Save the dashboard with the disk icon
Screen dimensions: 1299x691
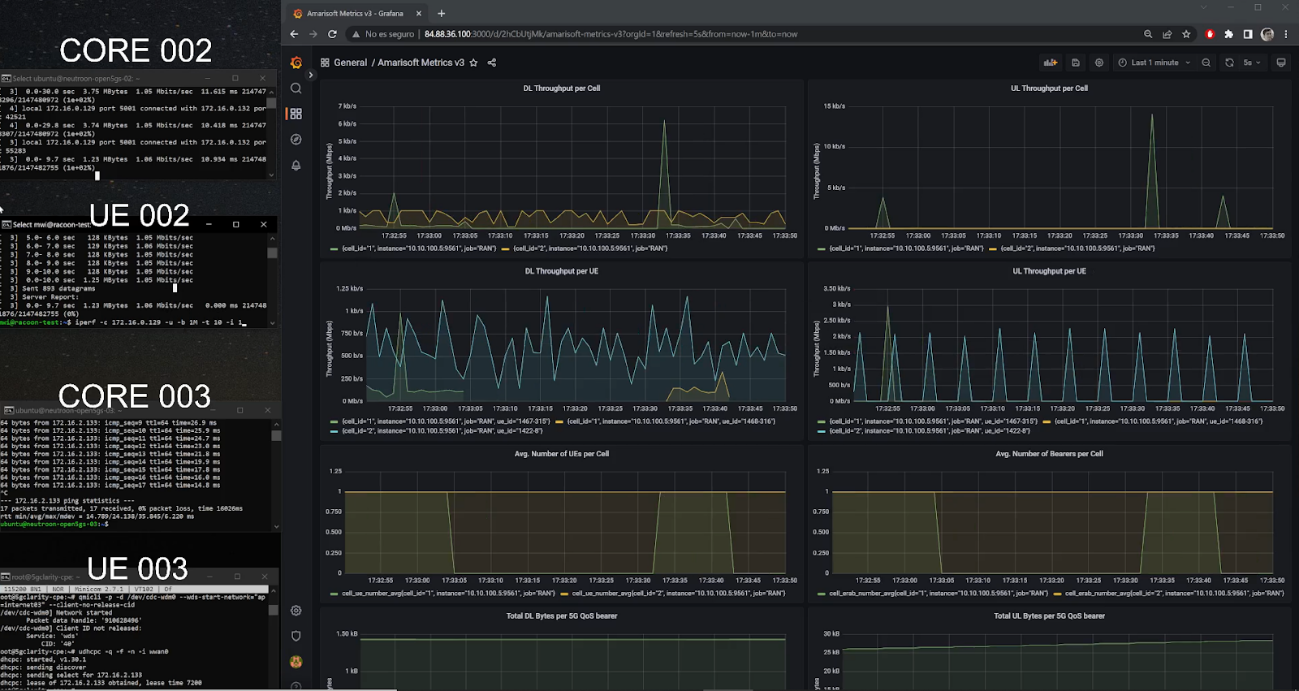pos(1075,62)
